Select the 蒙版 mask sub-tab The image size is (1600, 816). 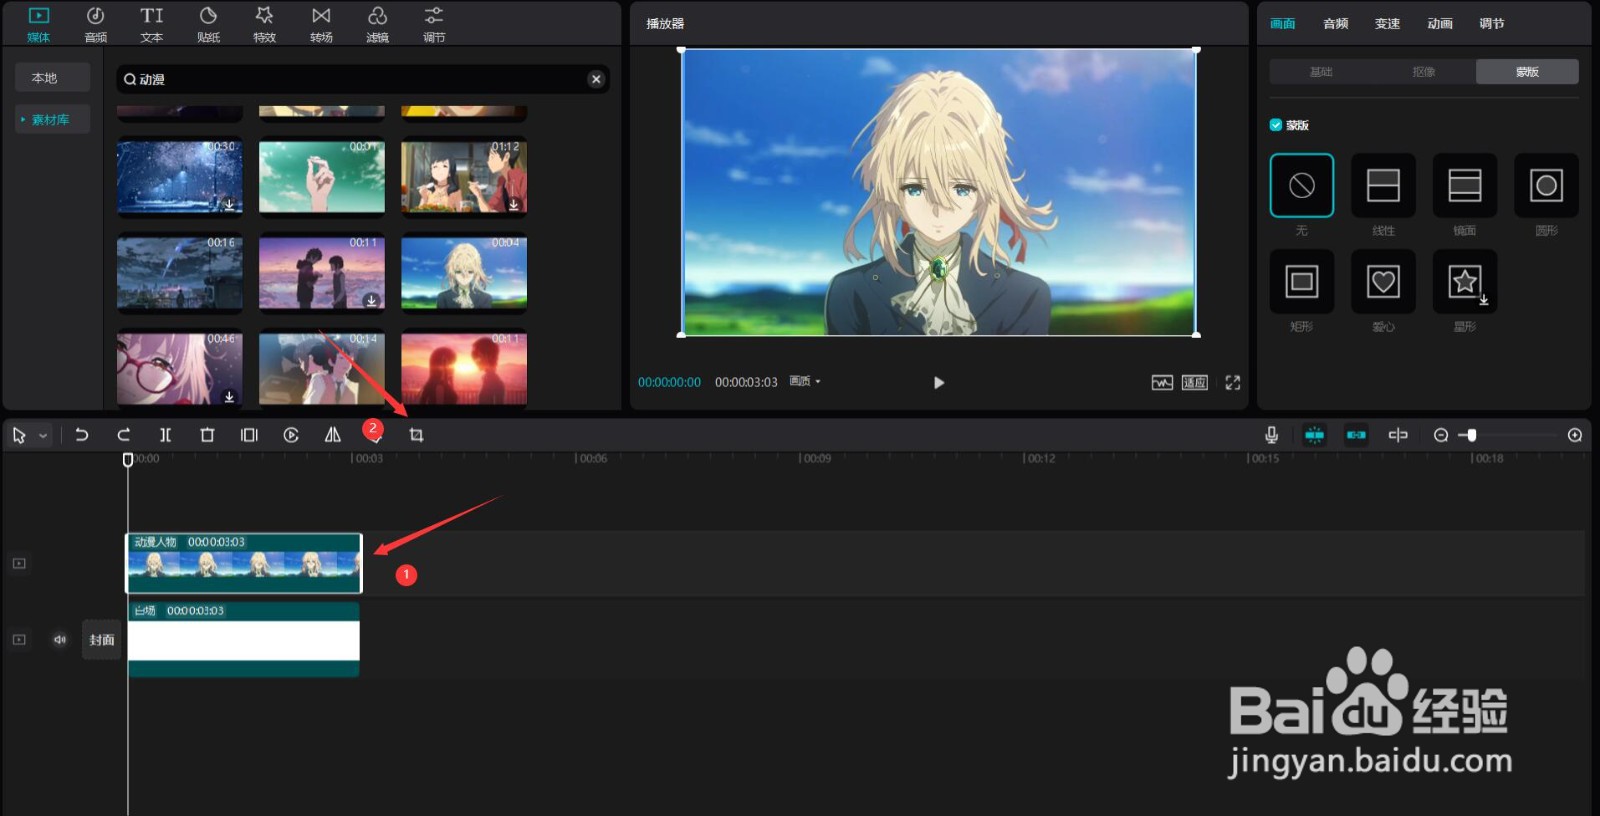1527,71
